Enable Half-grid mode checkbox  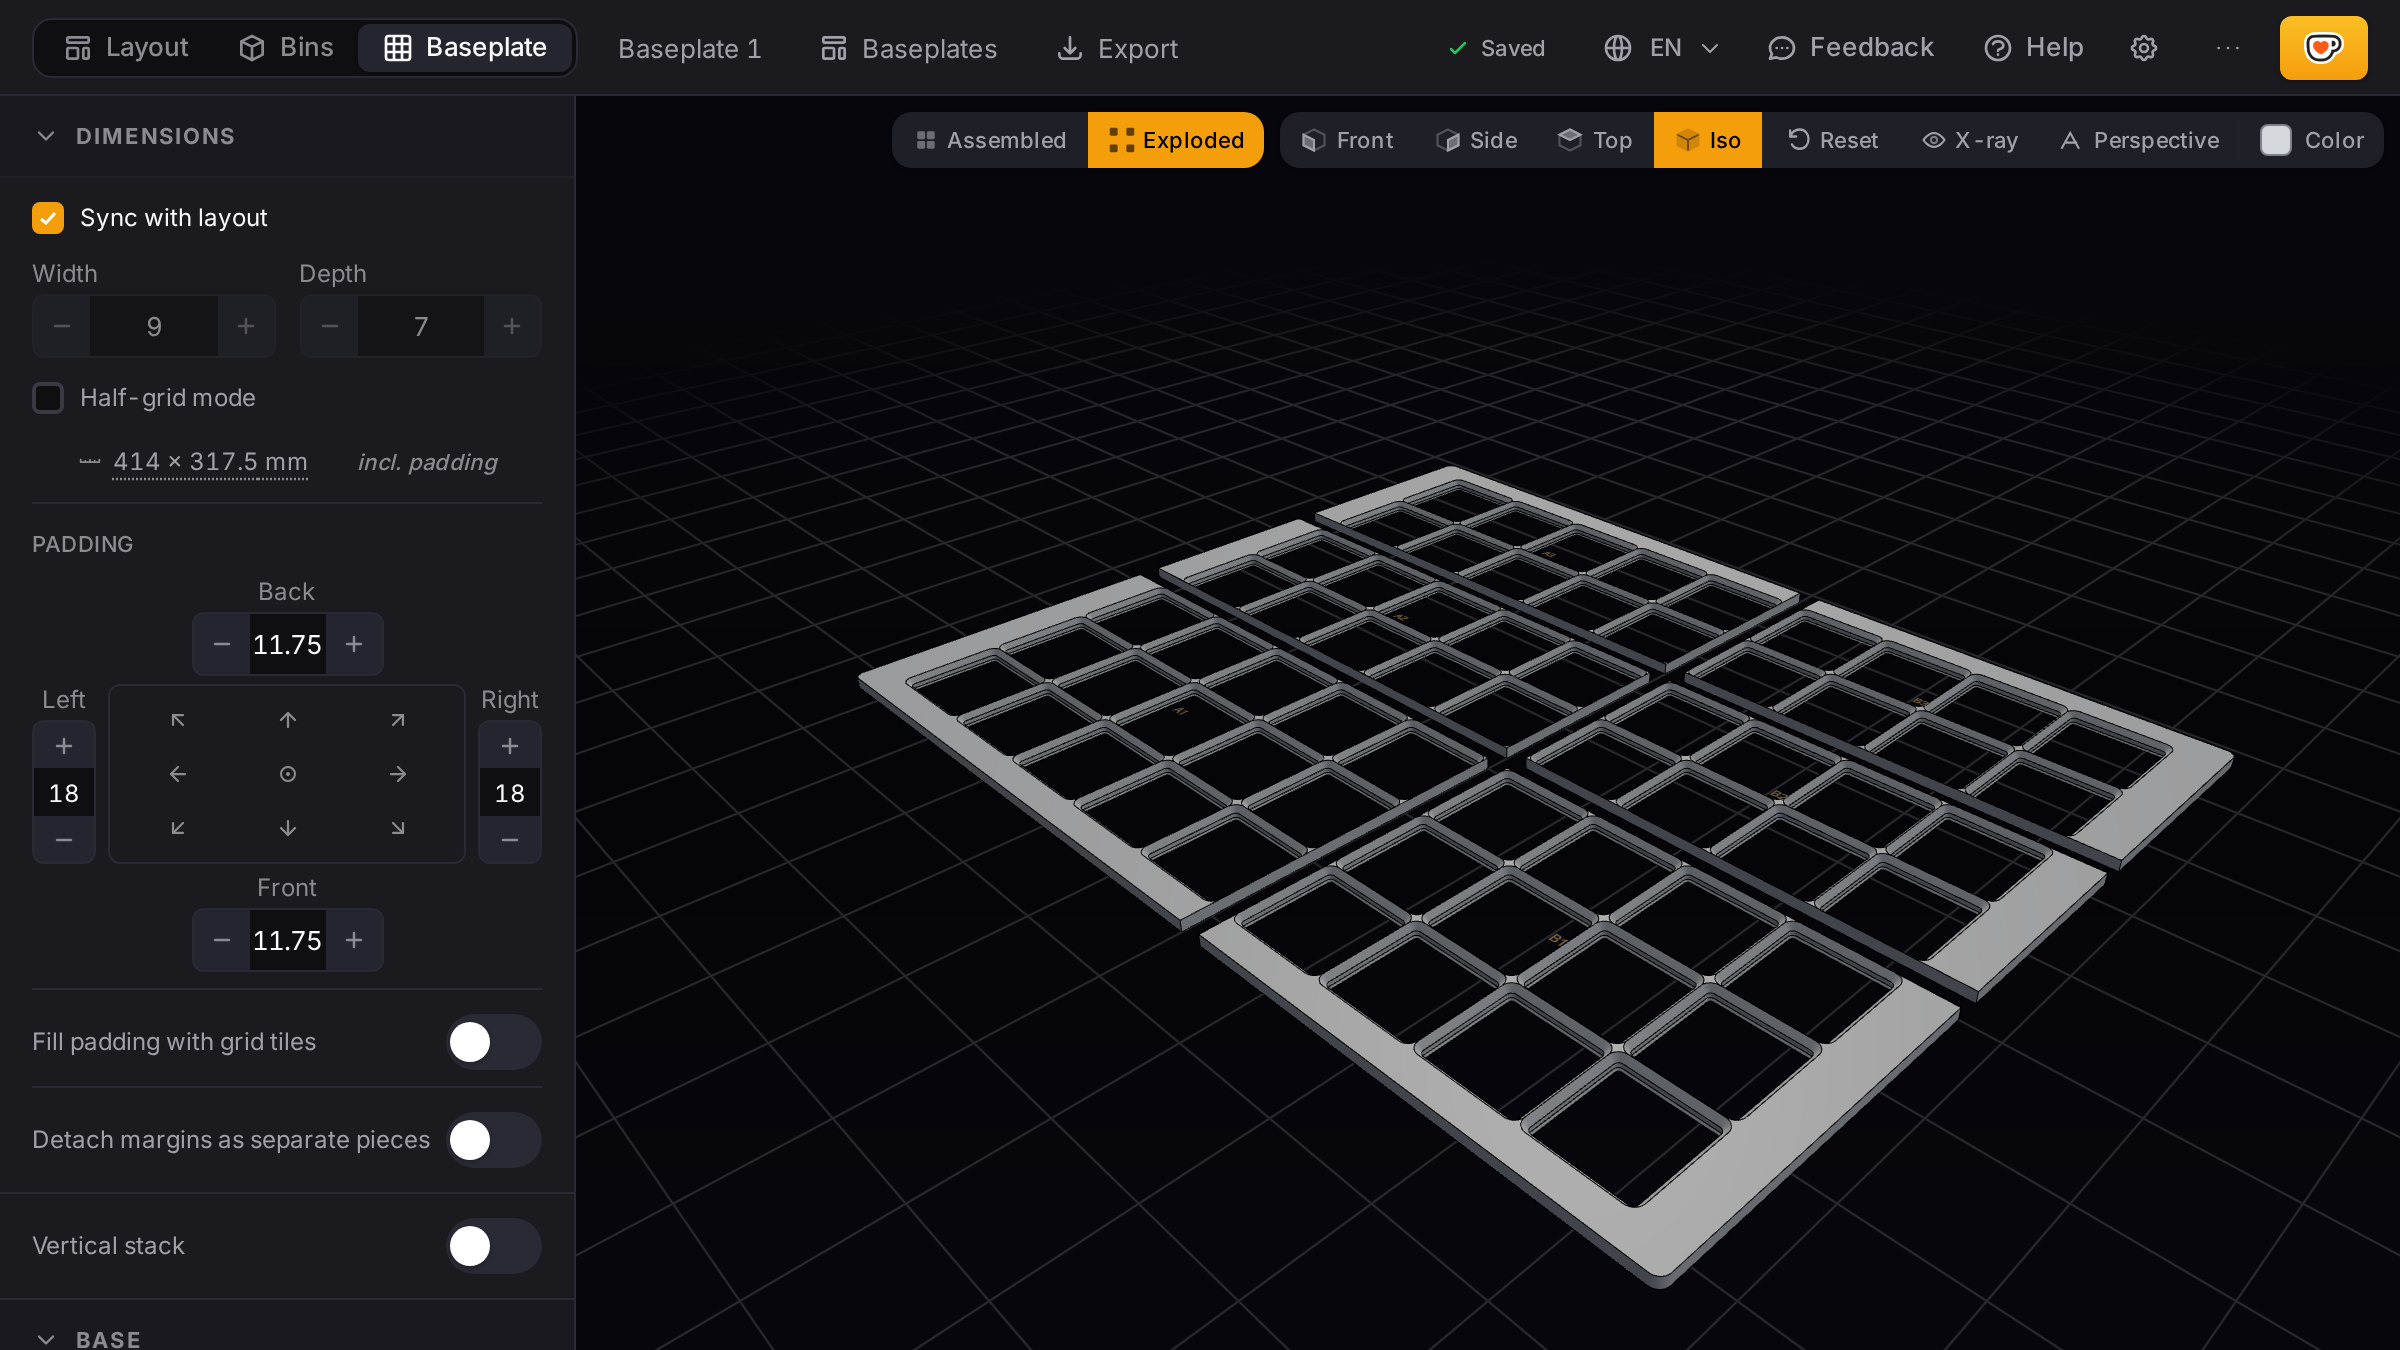tap(48, 398)
